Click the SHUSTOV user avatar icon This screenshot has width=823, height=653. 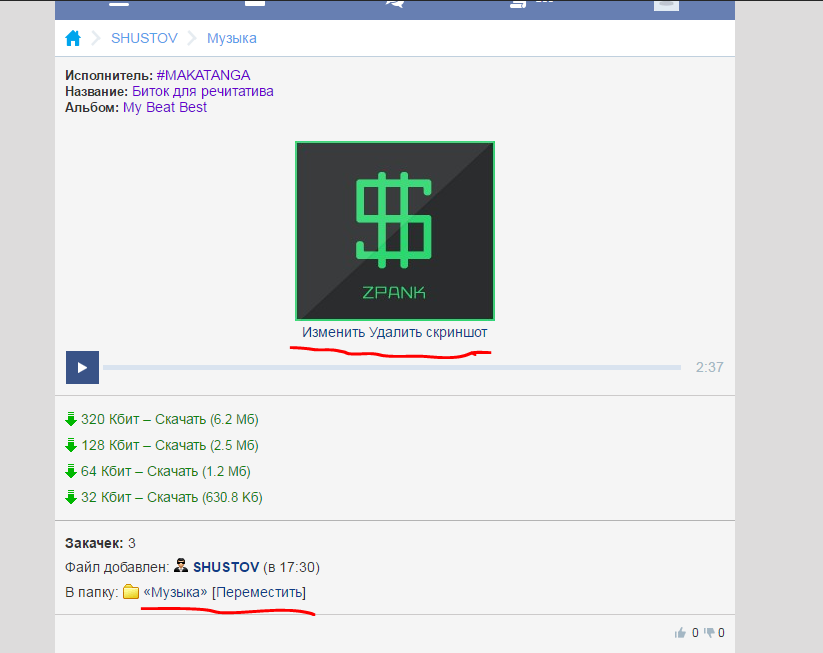coord(181,567)
